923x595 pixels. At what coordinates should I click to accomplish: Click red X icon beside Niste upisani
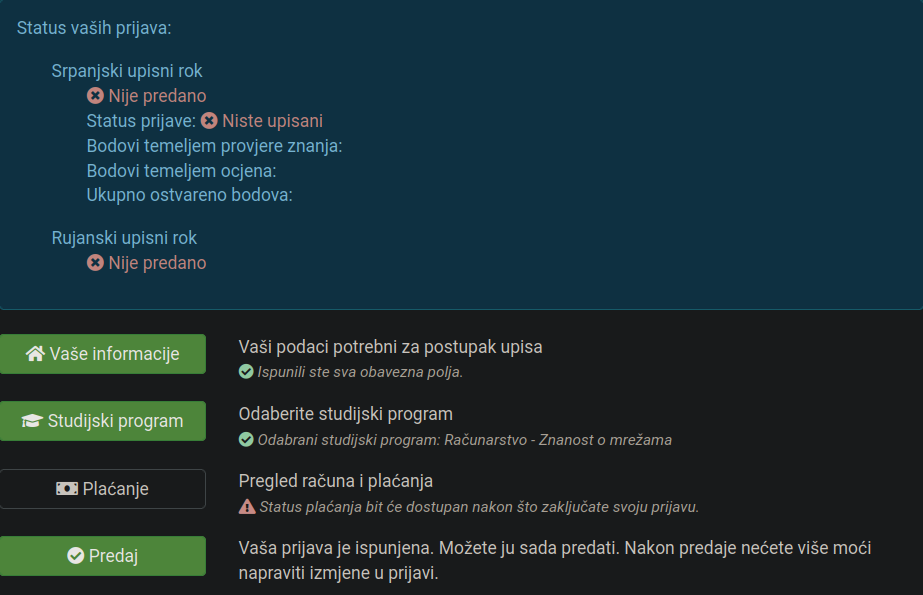click(209, 121)
